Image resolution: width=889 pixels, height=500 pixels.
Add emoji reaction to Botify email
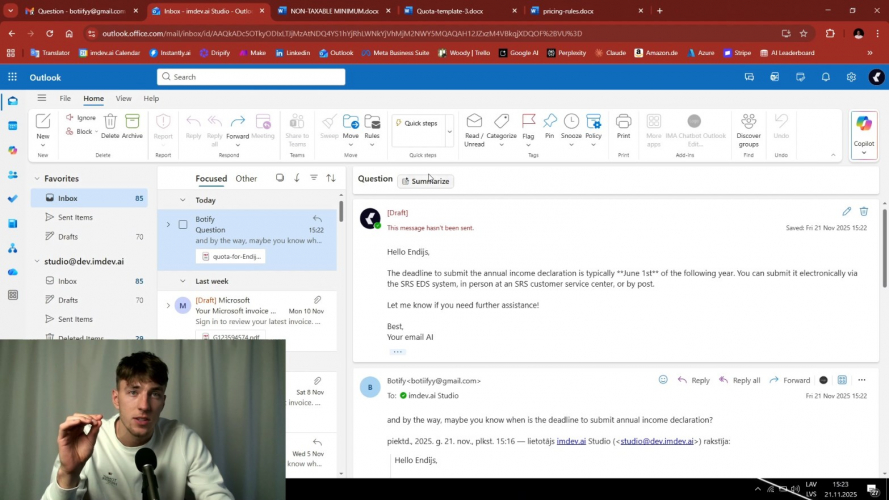click(x=663, y=380)
